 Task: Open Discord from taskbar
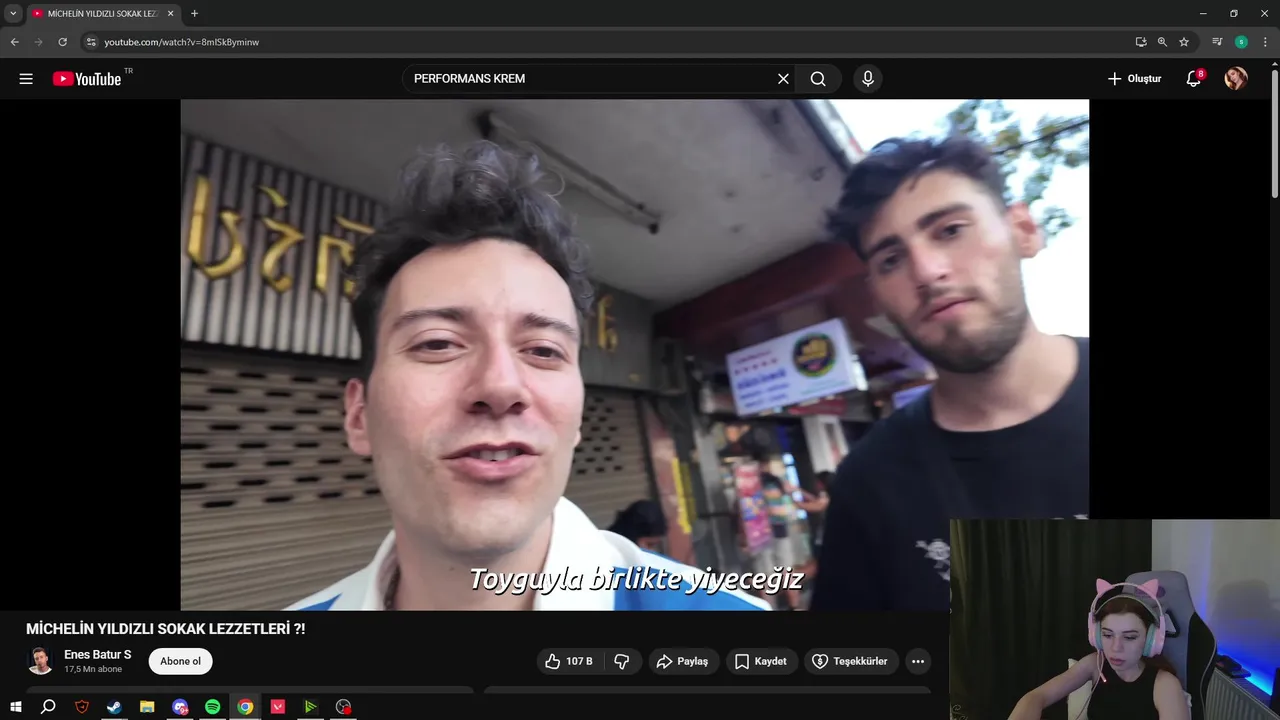point(180,707)
